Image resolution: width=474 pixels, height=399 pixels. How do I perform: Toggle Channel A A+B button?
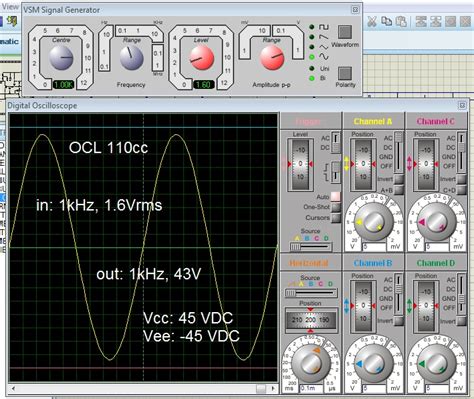pyautogui.click(x=398, y=190)
